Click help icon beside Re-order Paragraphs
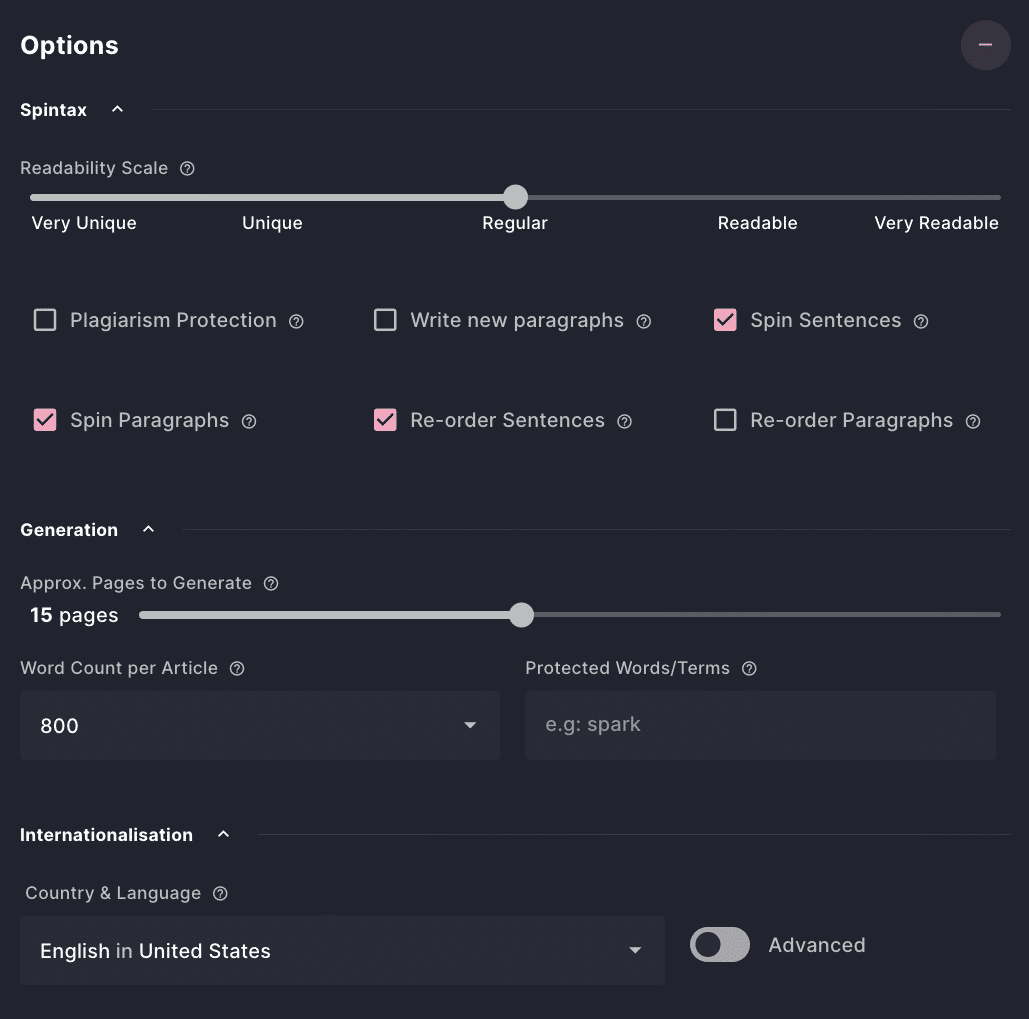Image resolution: width=1029 pixels, height=1019 pixels. tap(973, 421)
